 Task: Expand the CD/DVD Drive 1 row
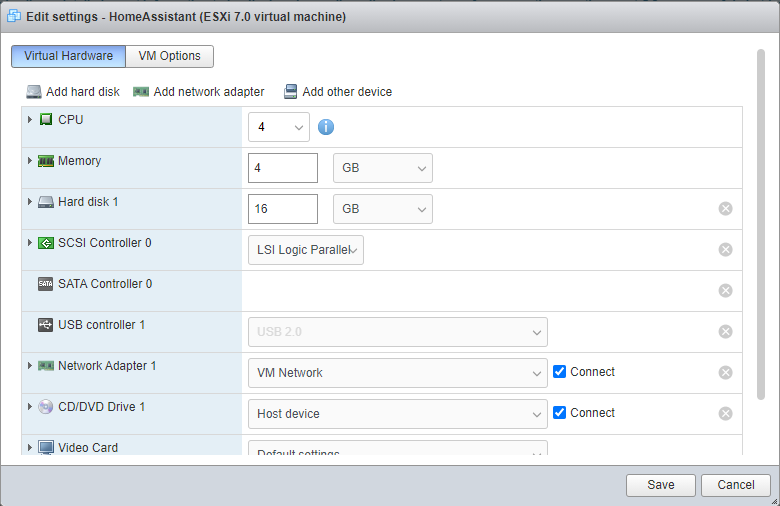pyautogui.click(x=30, y=406)
